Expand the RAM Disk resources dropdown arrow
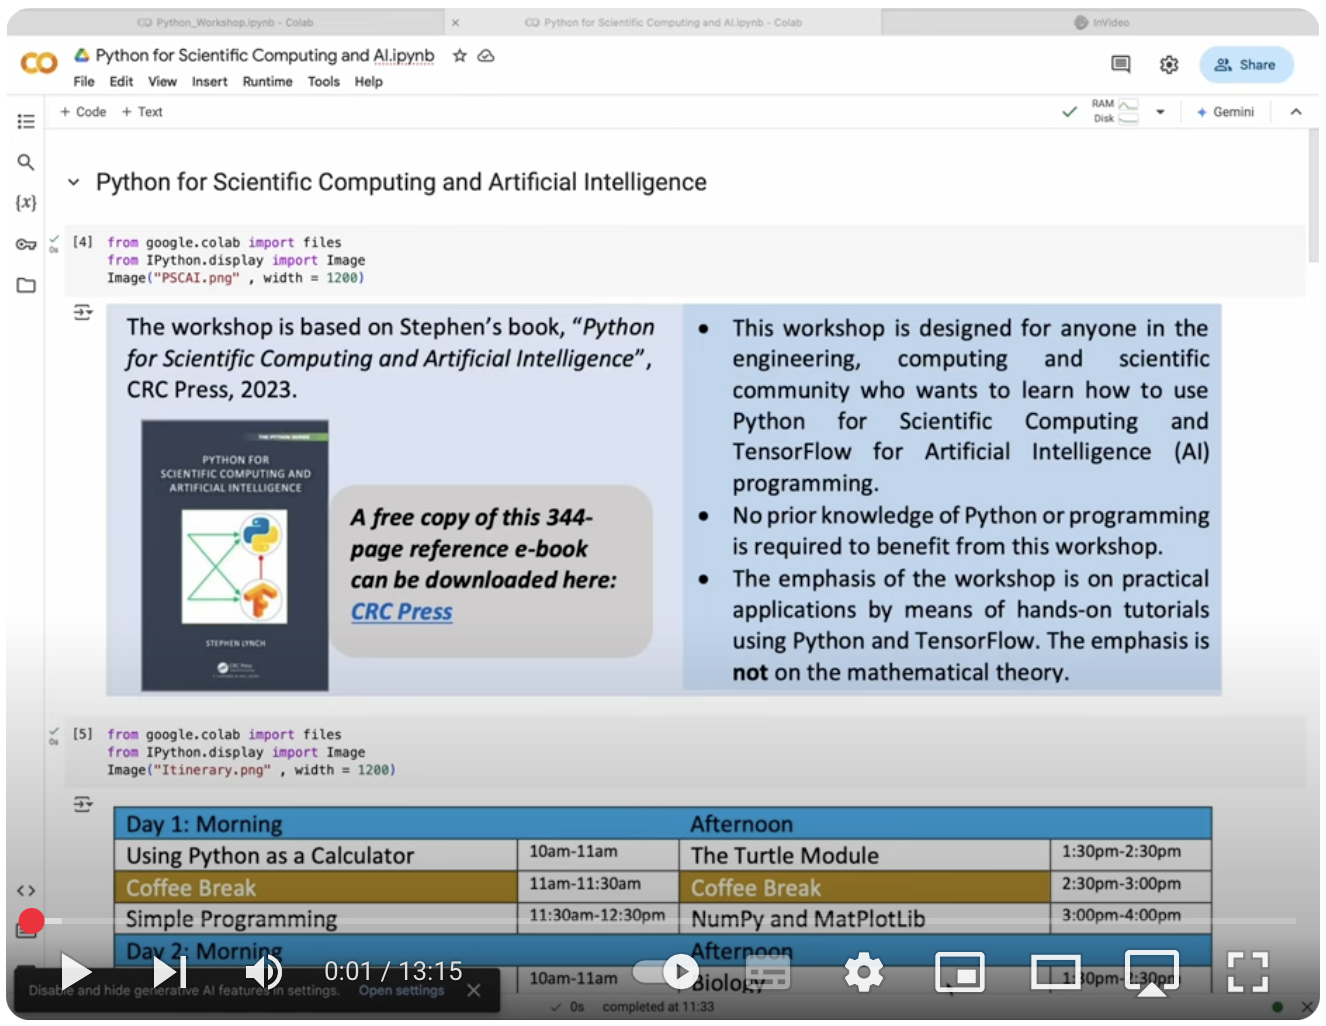Image resolution: width=1326 pixels, height=1026 pixels. click(1160, 112)
